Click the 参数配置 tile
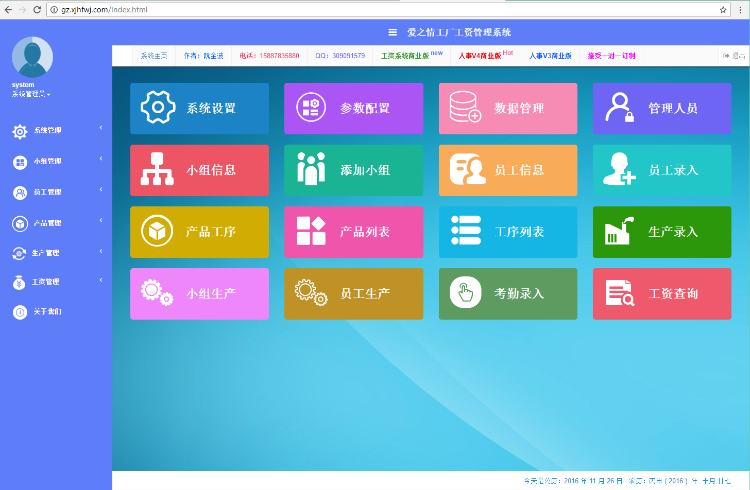This screenshot has height=490, width=750. point(353,108)
